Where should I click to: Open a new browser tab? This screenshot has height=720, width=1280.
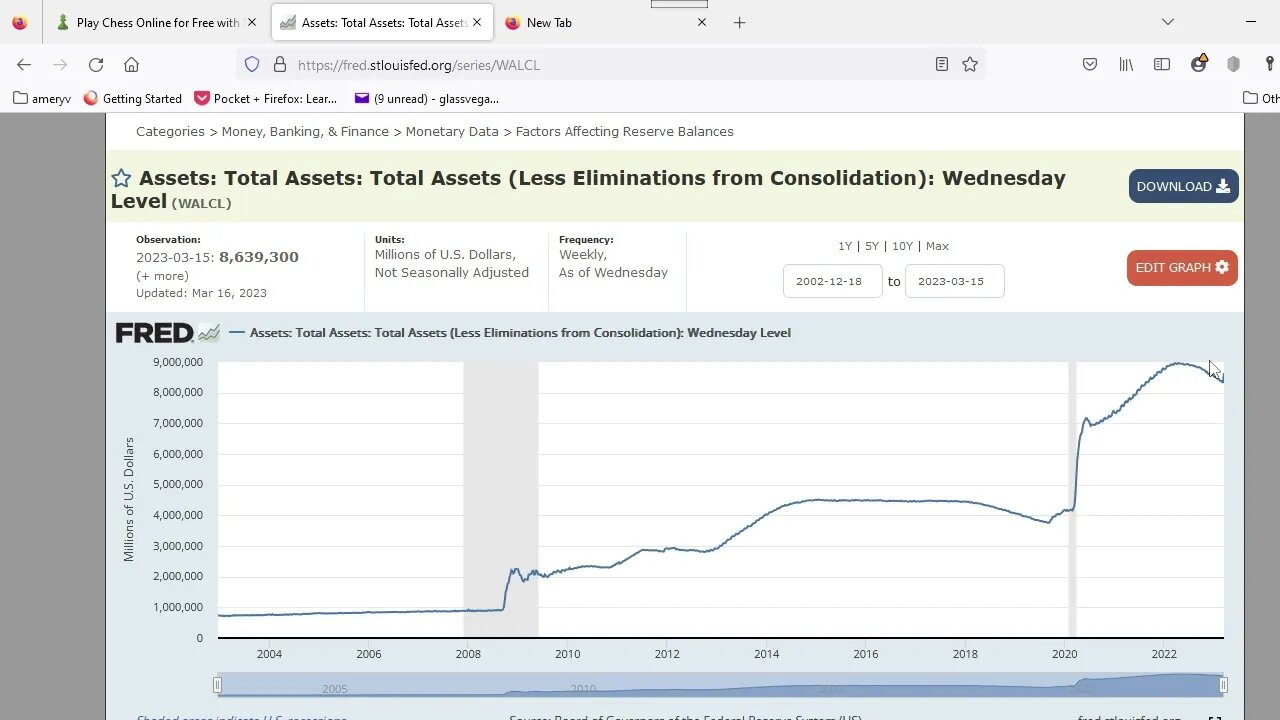pyautogui.click(x=740, y=22)
